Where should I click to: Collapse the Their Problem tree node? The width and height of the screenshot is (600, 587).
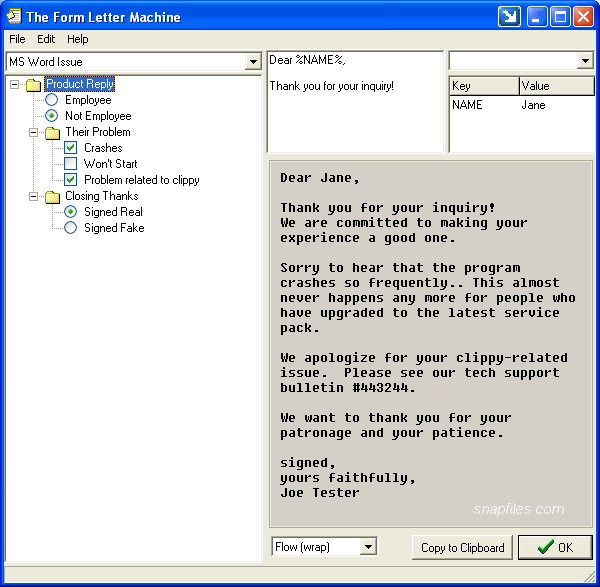(x=34, y=132)
